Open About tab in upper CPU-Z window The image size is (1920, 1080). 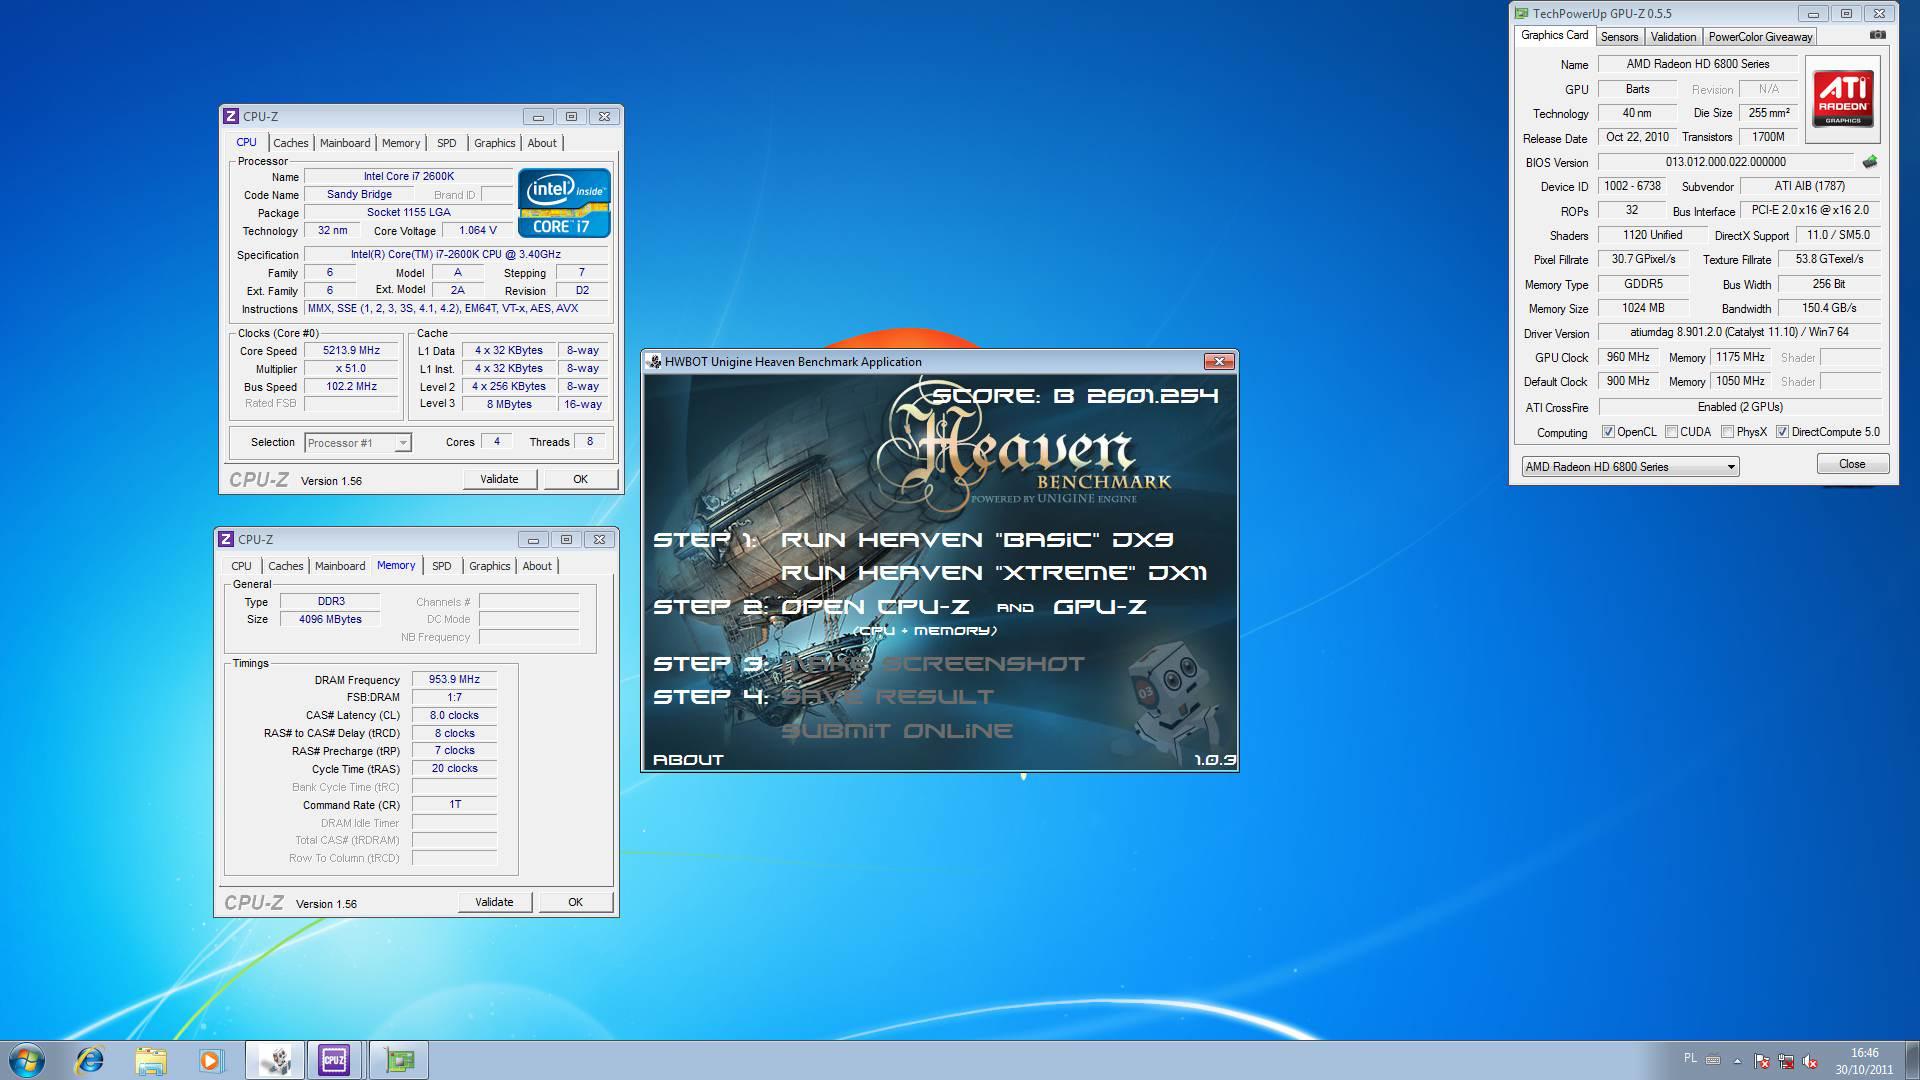[x=542, y=143]
